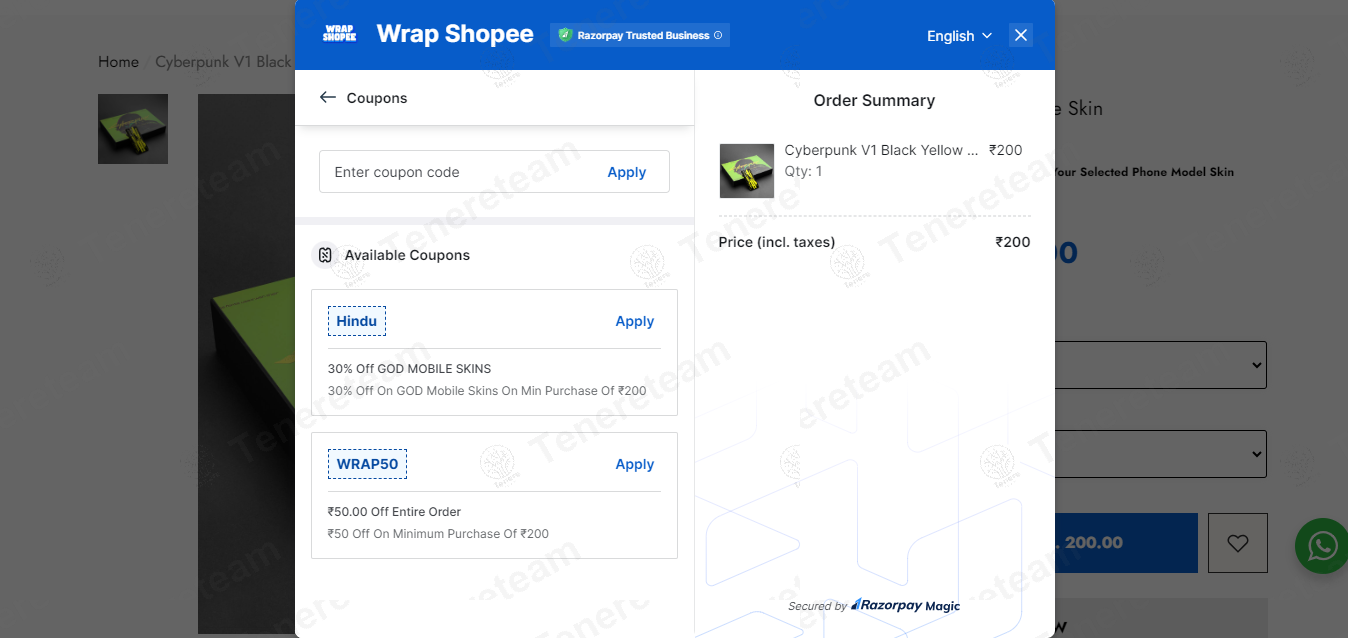Click the Wrap Shopee logo icon

[339, 33]
